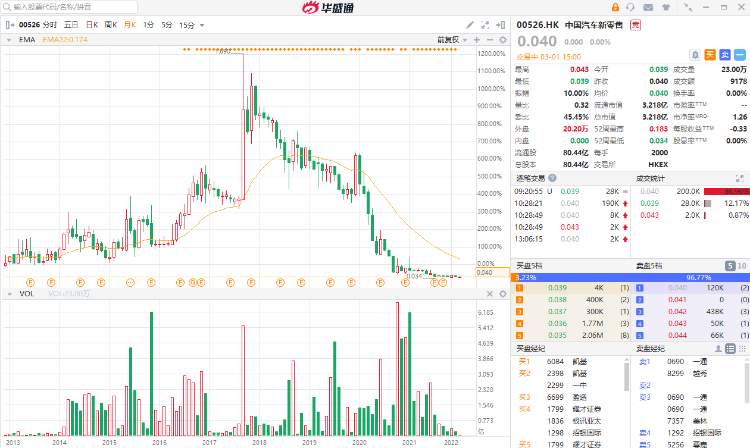Click the compact-mode shrink arrows icon
Image resolution: width=750 pixels, height=448 pixels.
pos(688,7)
